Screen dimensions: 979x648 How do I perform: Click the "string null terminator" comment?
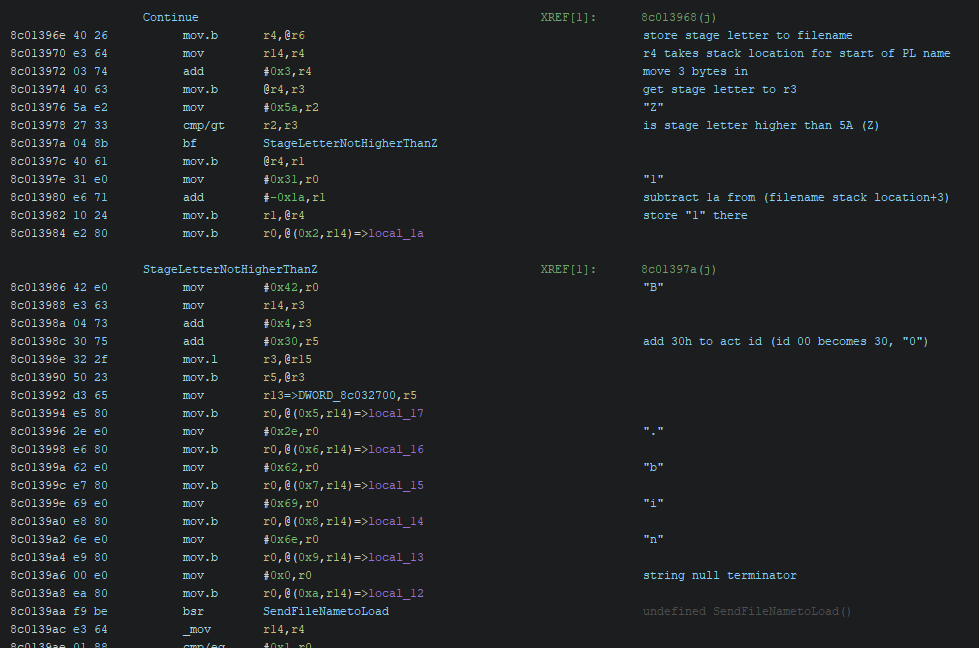tap(720, 575)
